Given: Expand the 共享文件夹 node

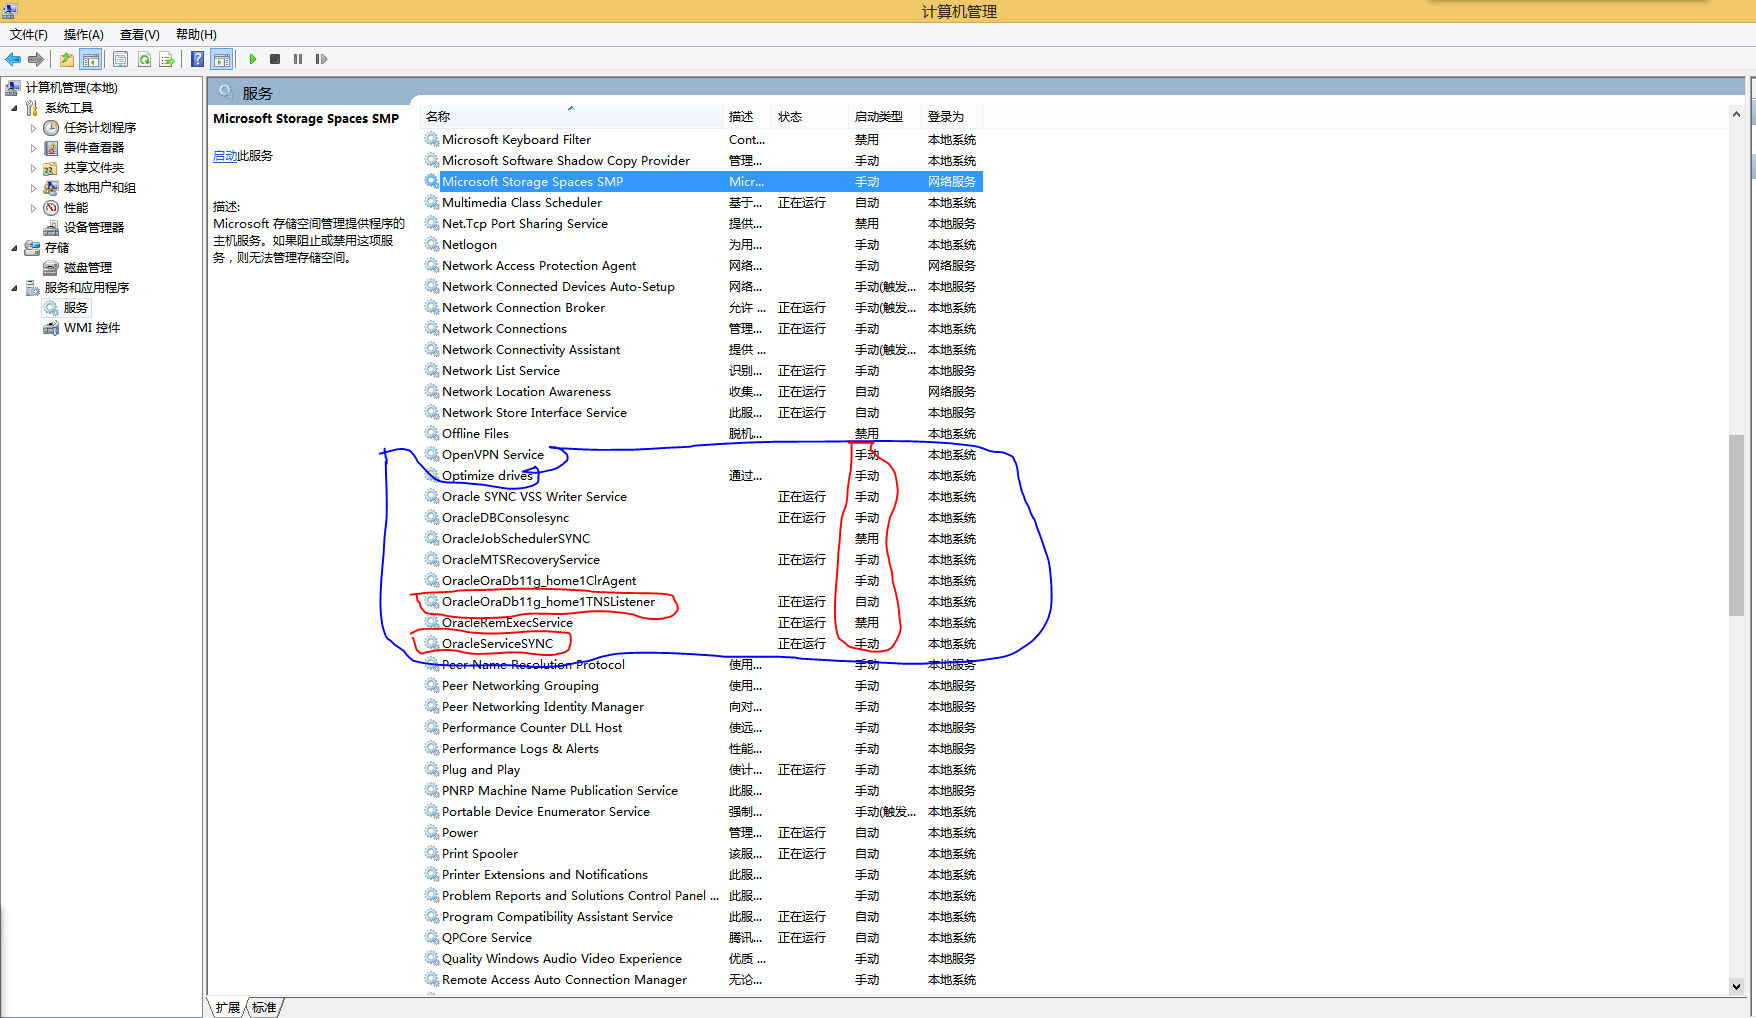Looking at the screenshot, I should (x=33, y=168).
